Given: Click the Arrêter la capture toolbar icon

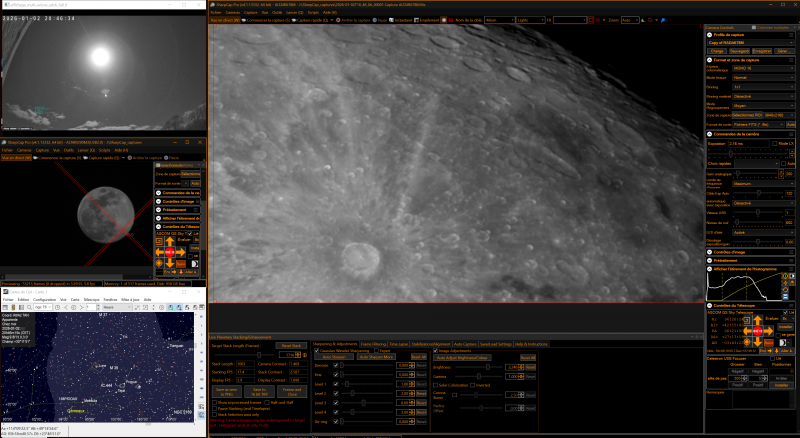Looking at the screenshot, I should [x=338, y=20].
